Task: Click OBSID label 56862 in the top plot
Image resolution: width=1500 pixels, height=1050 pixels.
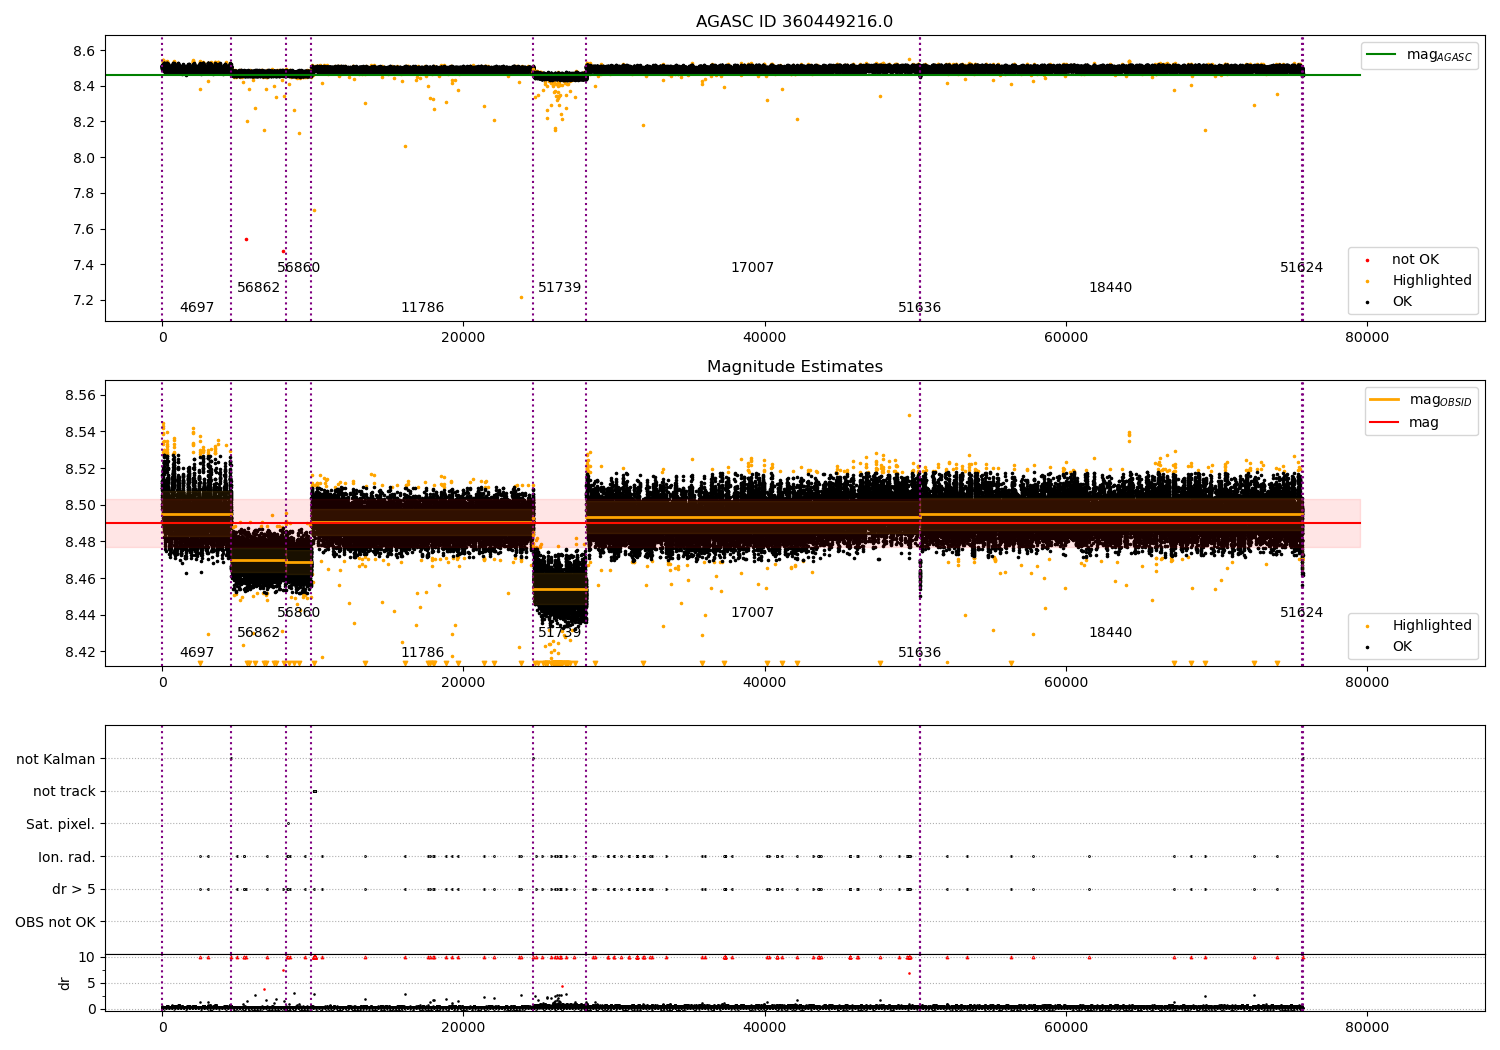Action: [259, 288]
